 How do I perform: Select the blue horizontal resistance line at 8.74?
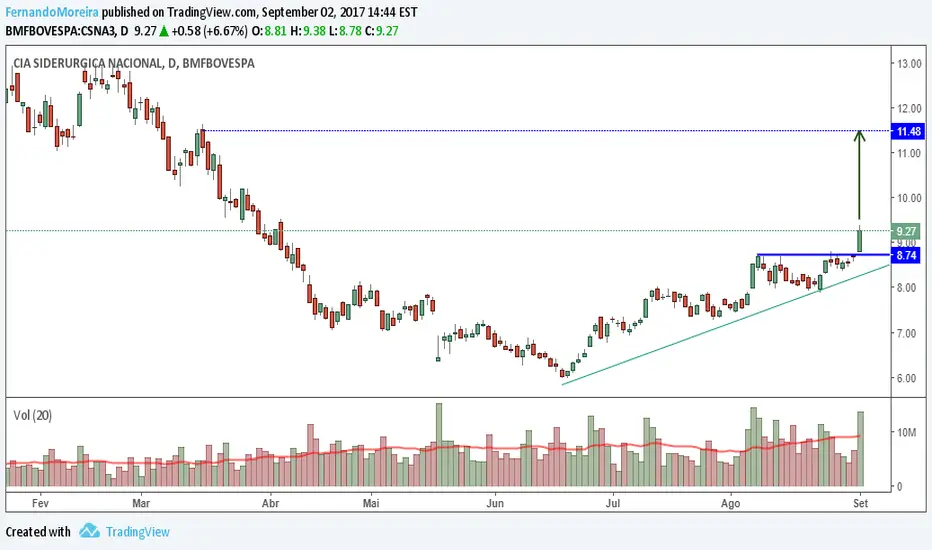pyautogui.click(x=823, y=254)
